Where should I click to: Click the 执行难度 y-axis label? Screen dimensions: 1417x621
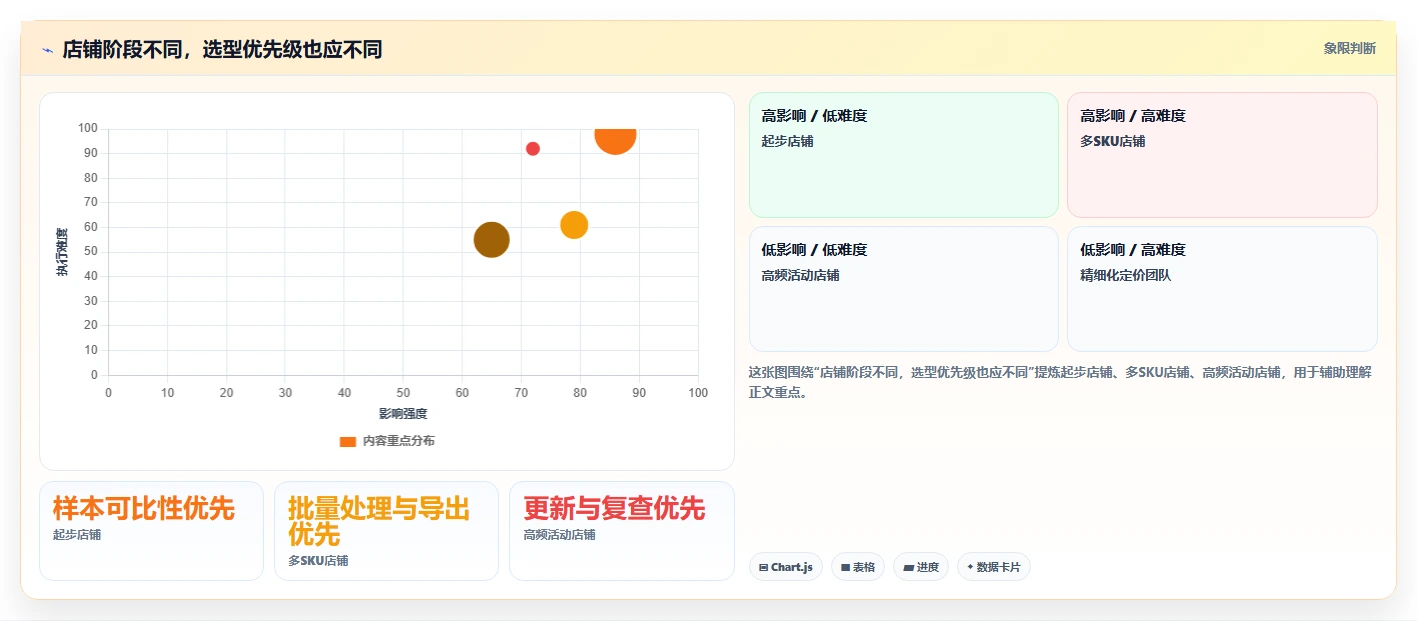[x=62, y=252]
